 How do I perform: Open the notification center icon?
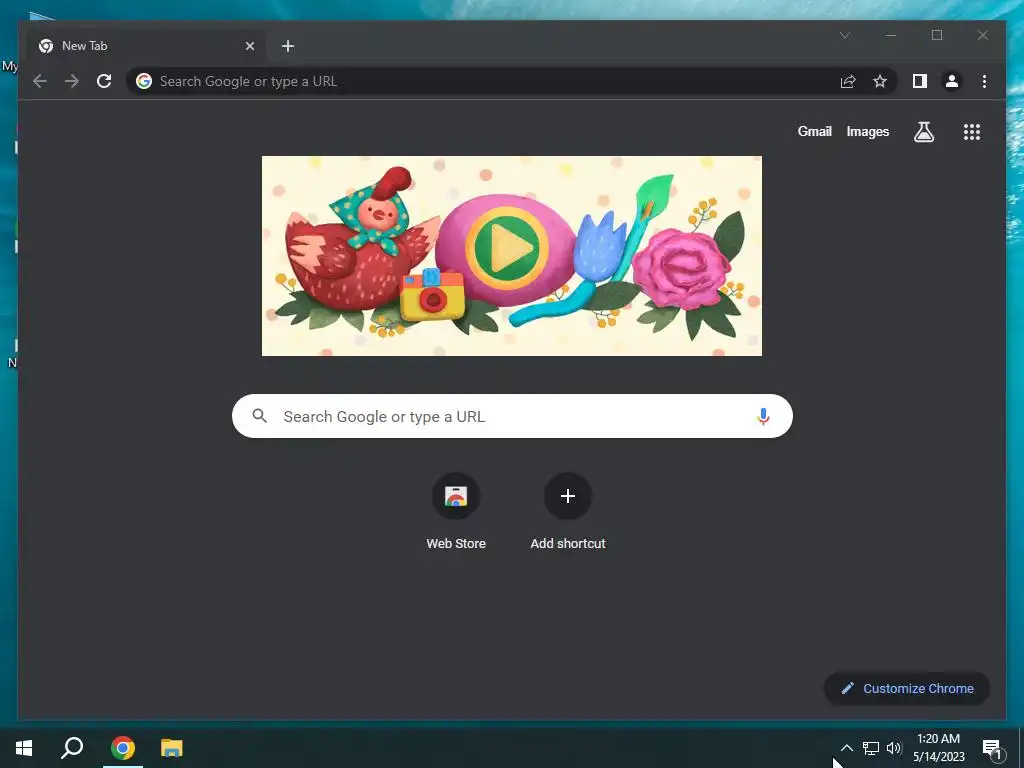991,748
